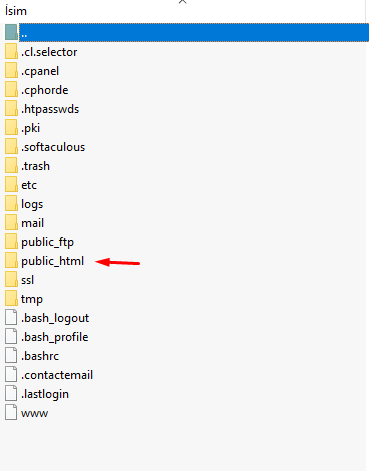
Task: Click the .cpanel folder icon
Action: tap(11, 71)
